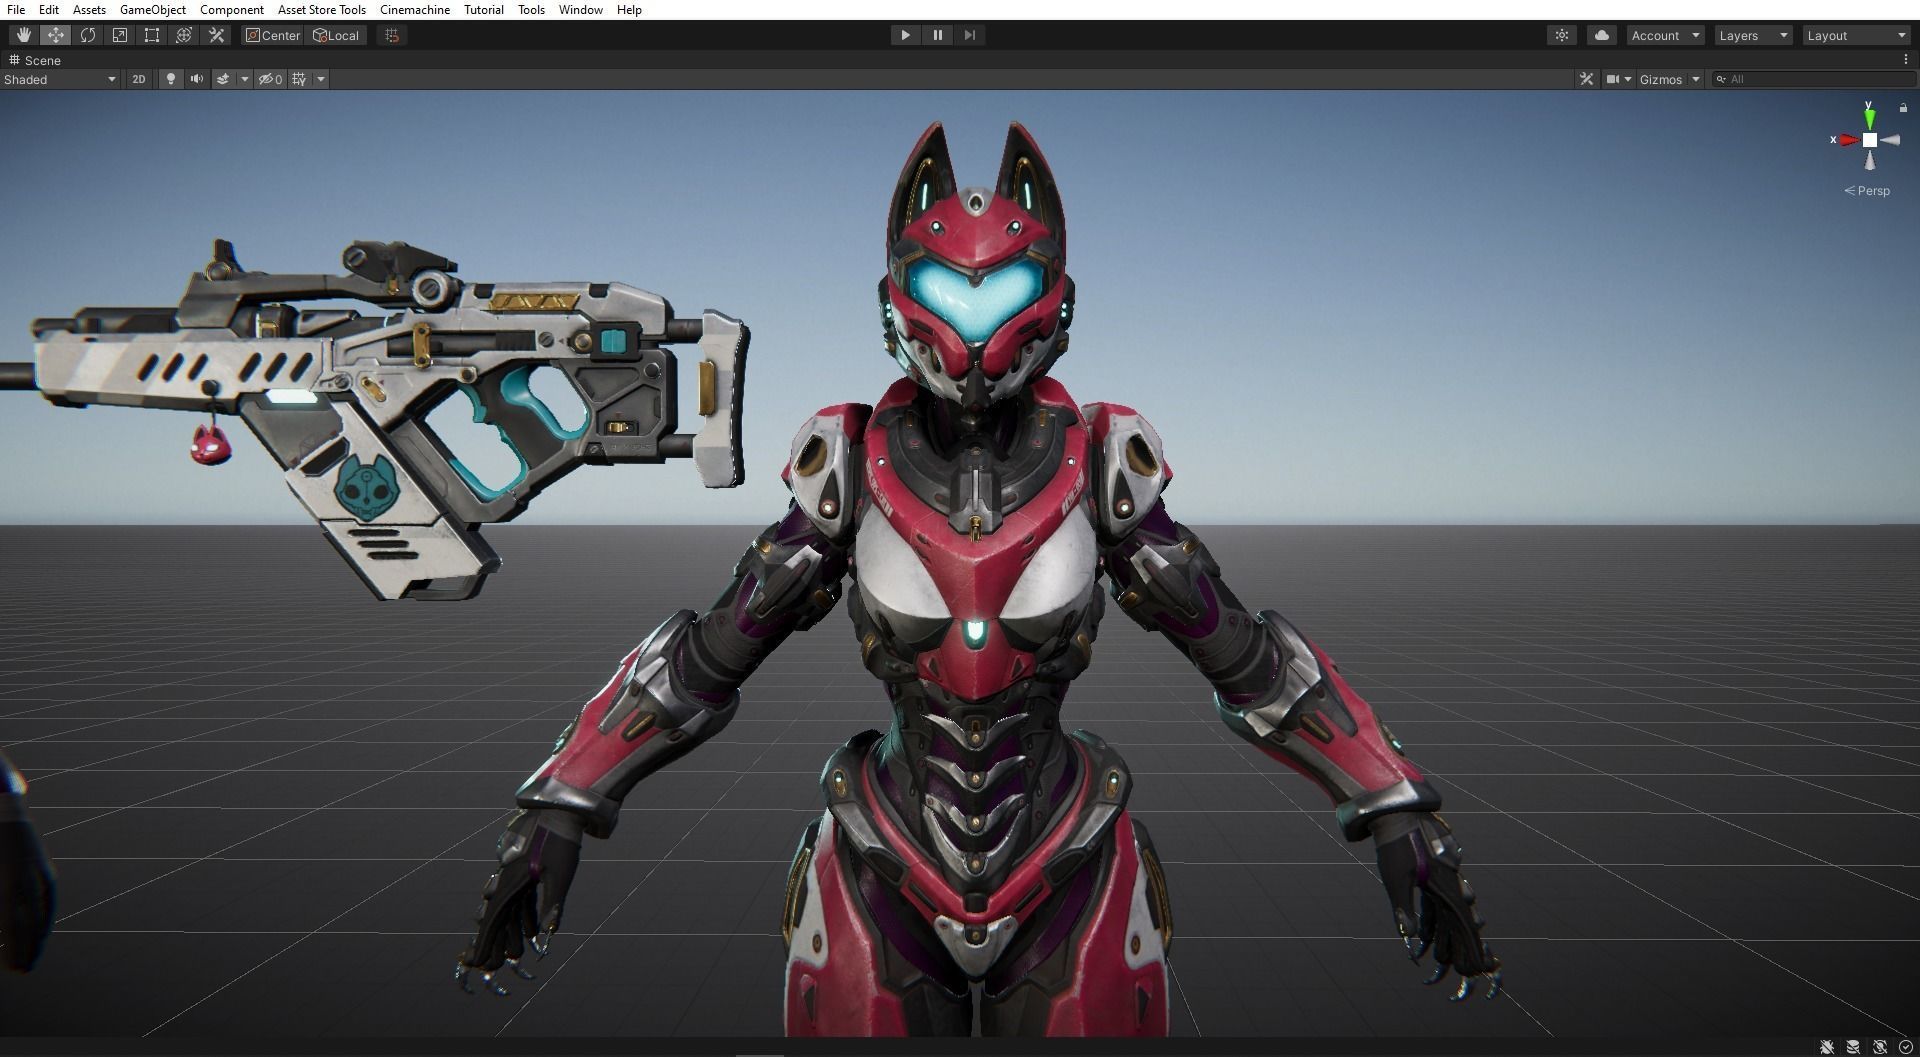Click the gray right axis cone
This screenshot has height=1057, width=1920.
tap(1889, 140)
